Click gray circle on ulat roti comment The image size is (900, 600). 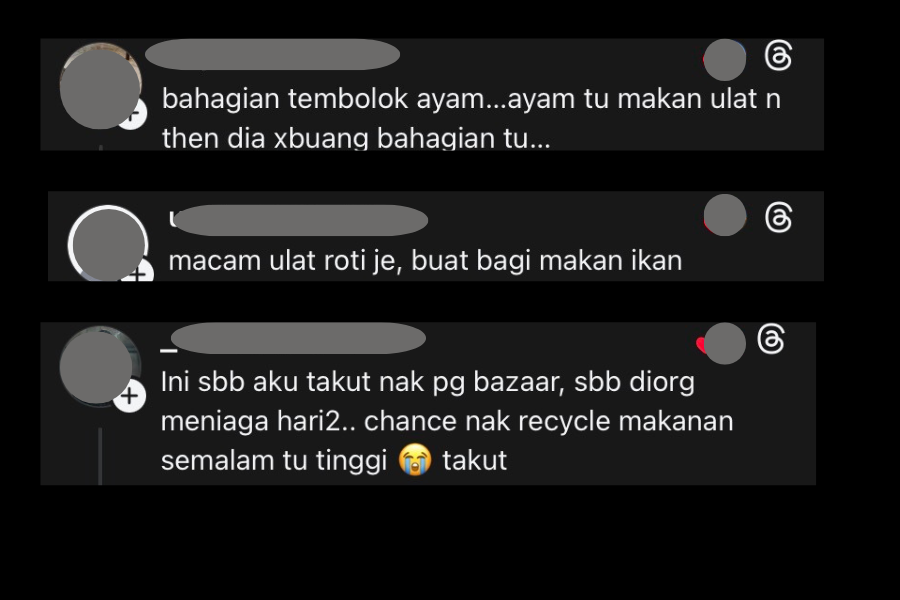[x=725, y=215]
